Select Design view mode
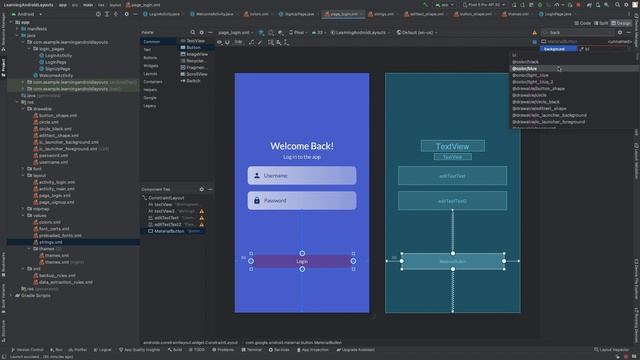The width and height of the screenshot is (640, 360). pyautogui.click(x=621, y=23)
